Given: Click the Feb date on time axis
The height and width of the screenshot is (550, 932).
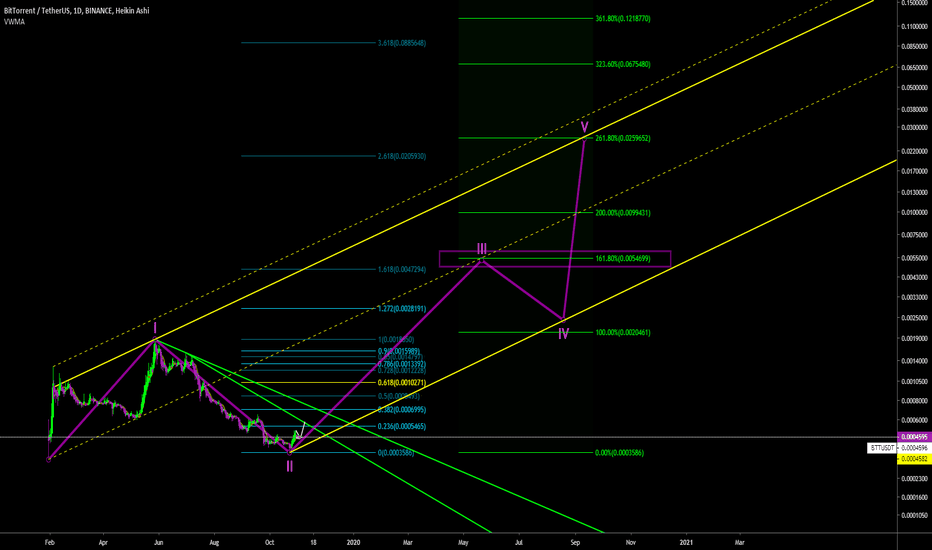Looking at the screenshot, I should (x=50, y=542).
